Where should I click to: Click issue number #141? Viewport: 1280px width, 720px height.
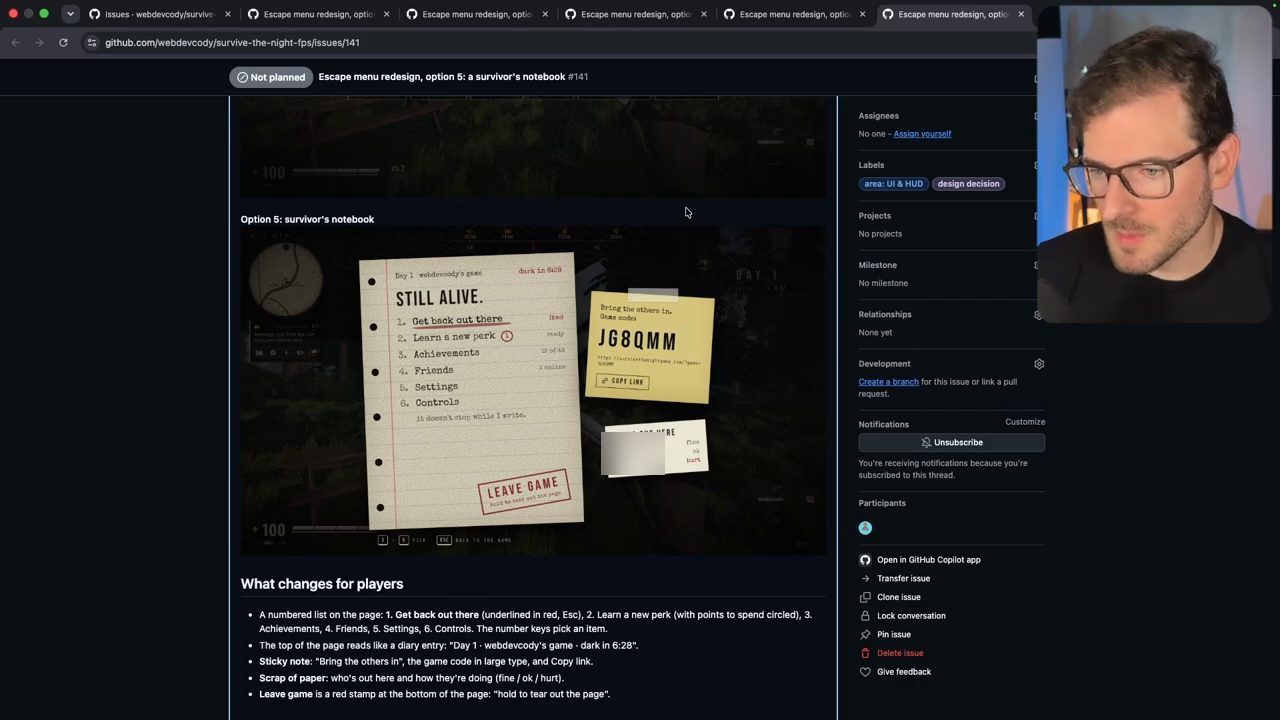click(x=578, y=77)
